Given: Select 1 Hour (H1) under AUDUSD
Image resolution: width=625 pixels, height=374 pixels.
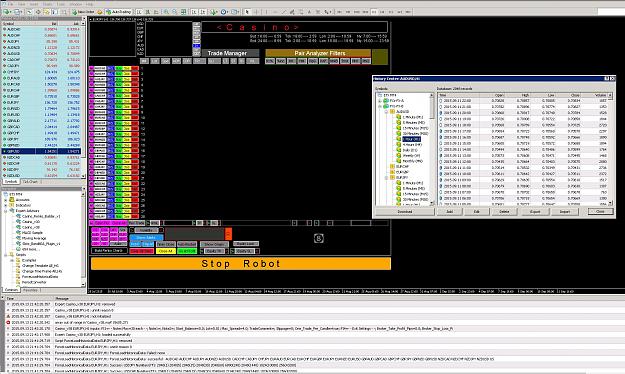Looking at the screenshot, I should [411, 139].
